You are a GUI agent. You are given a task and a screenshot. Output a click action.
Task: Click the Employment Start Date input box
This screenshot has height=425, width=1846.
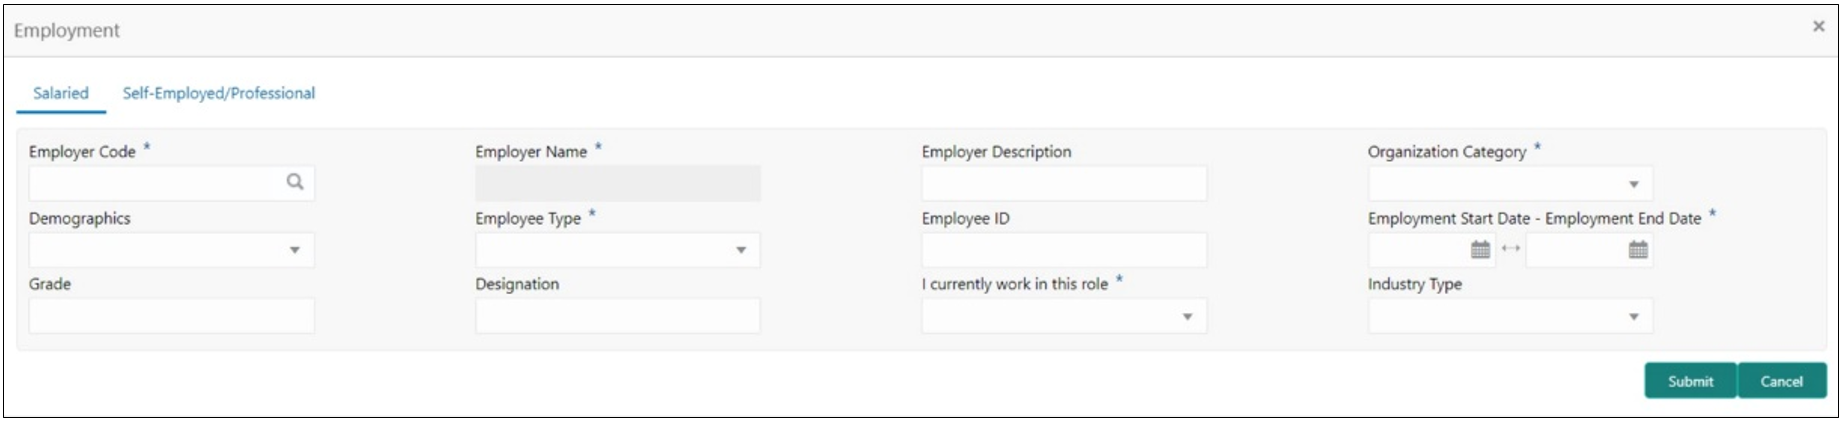[1417, 250]
